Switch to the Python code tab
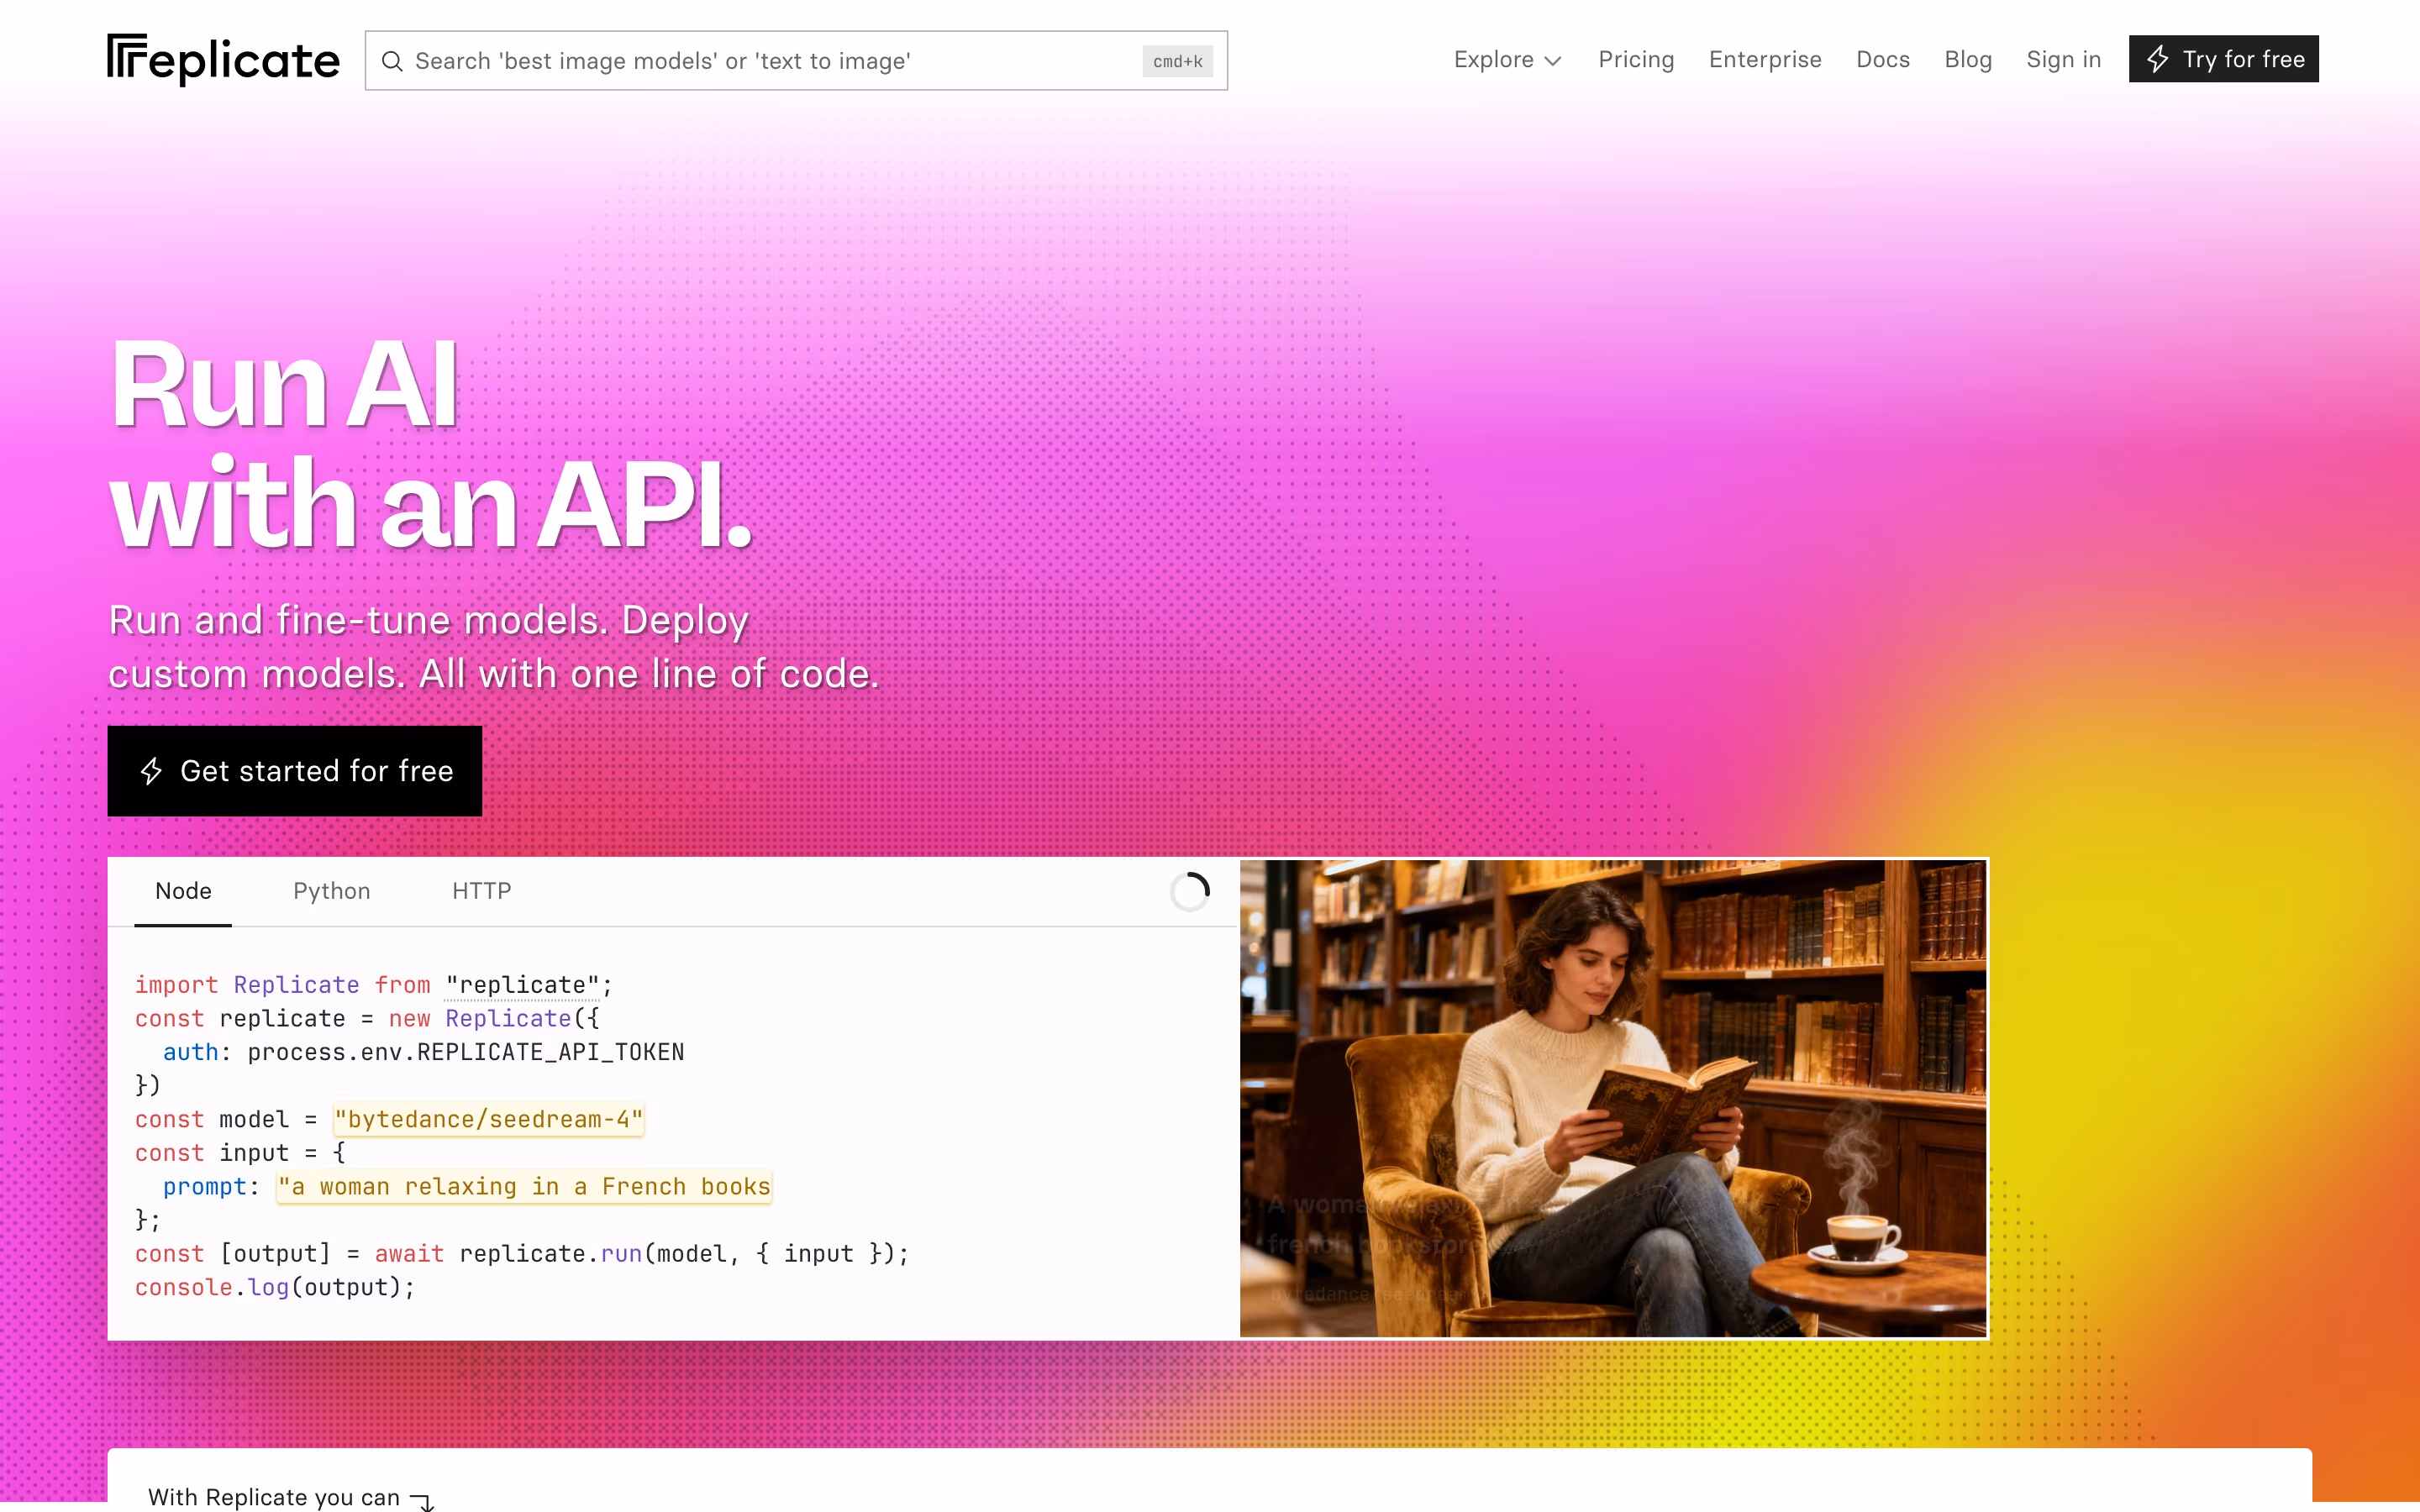 pyautogui.click(x=331, y=891)
